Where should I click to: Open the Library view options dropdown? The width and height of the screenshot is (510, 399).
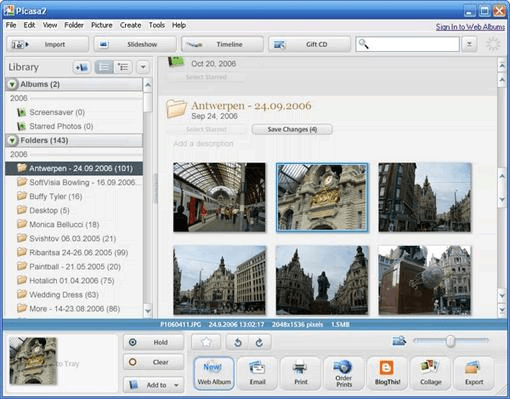tap(143, 67)
